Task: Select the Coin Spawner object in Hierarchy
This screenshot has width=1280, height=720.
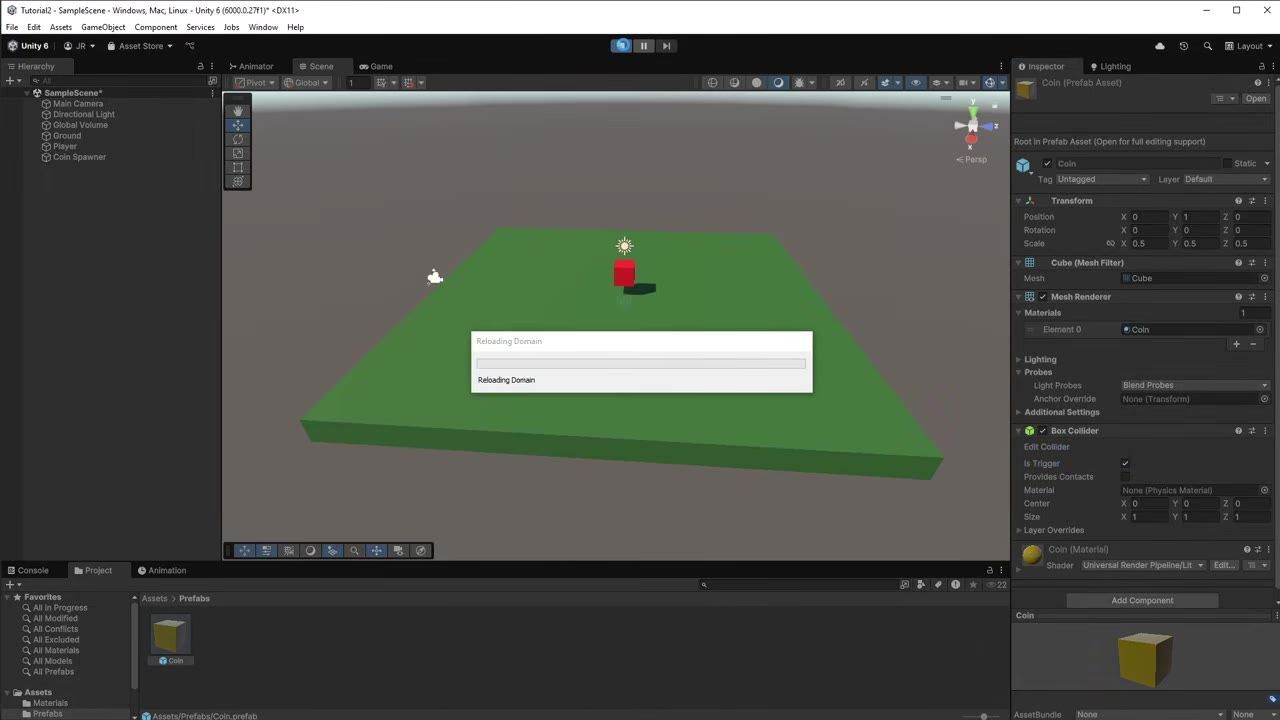Action: click(x=79, y=157)
